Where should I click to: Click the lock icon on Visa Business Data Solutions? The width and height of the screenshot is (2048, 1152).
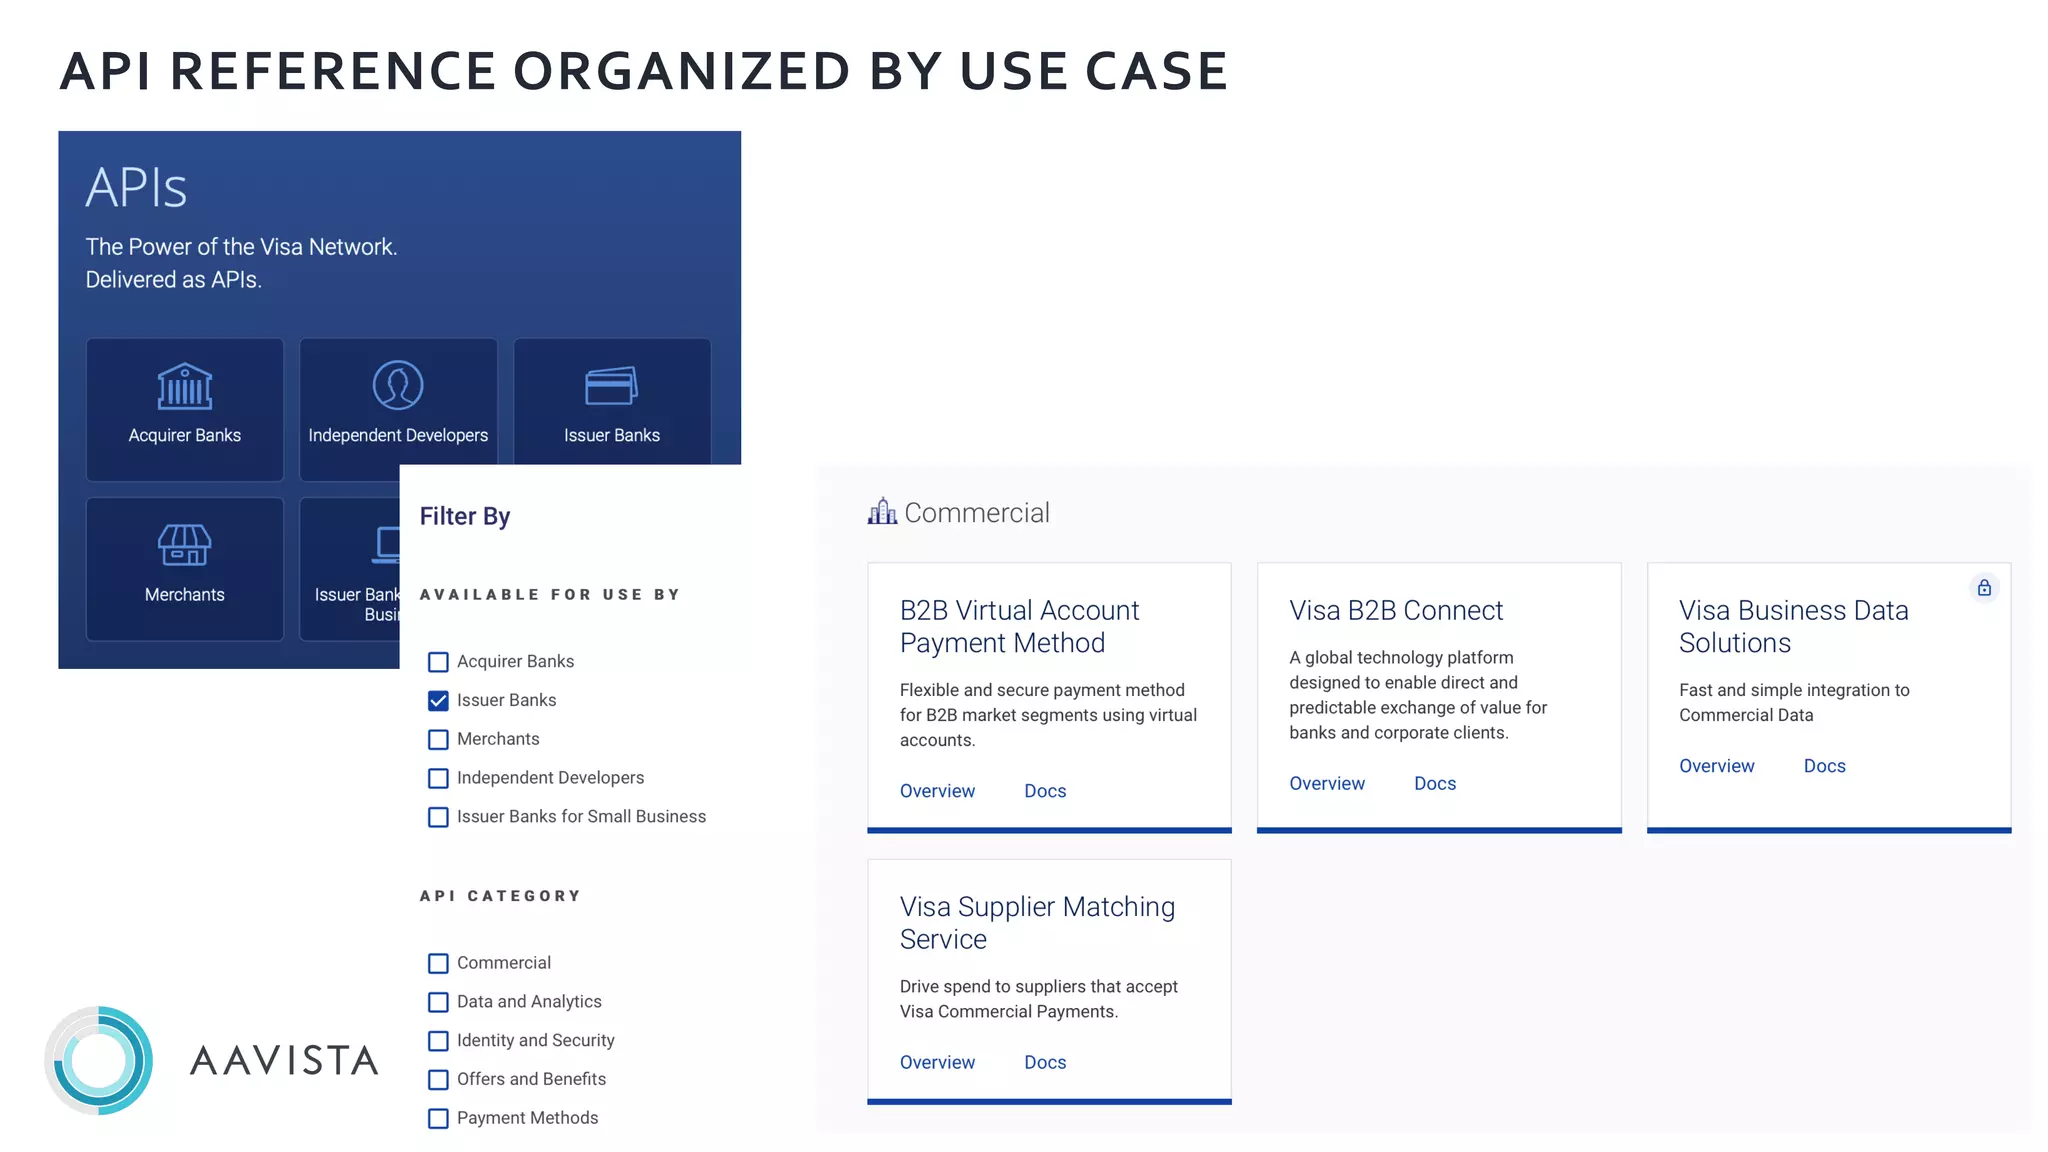click(1984, 588)
